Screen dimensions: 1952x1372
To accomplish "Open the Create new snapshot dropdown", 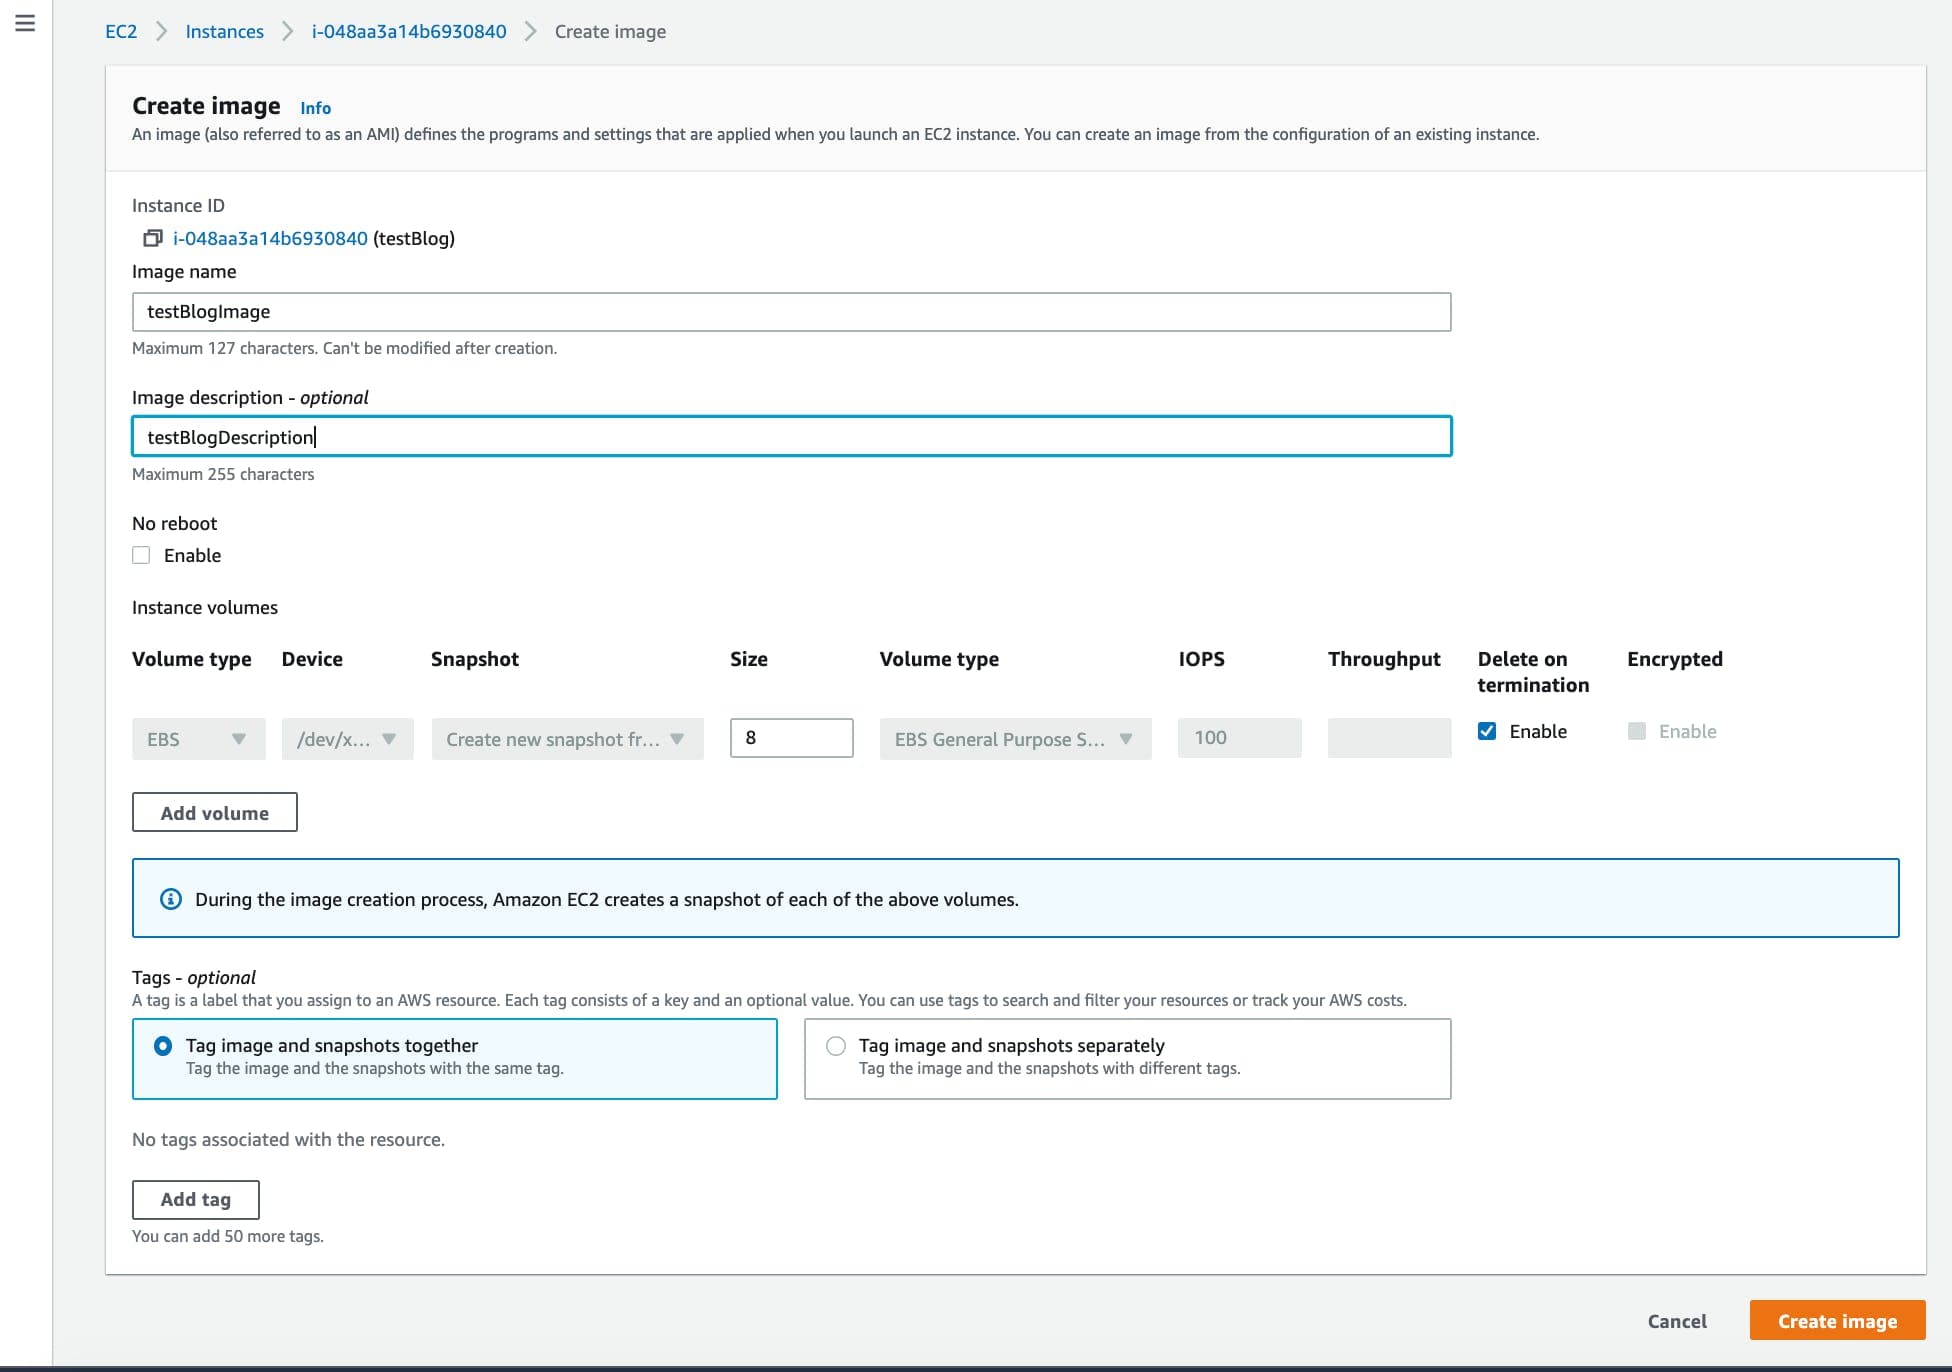I will [x=567, y=739].
